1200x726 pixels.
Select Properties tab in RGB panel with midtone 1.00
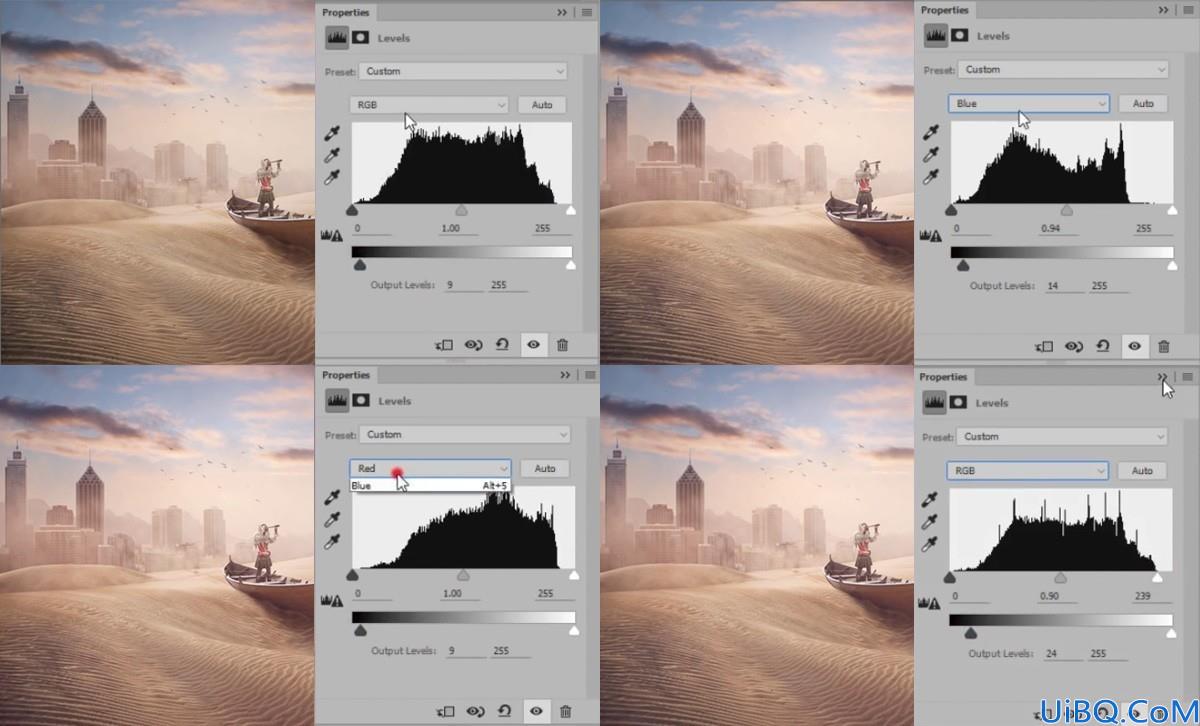point(346,12)
